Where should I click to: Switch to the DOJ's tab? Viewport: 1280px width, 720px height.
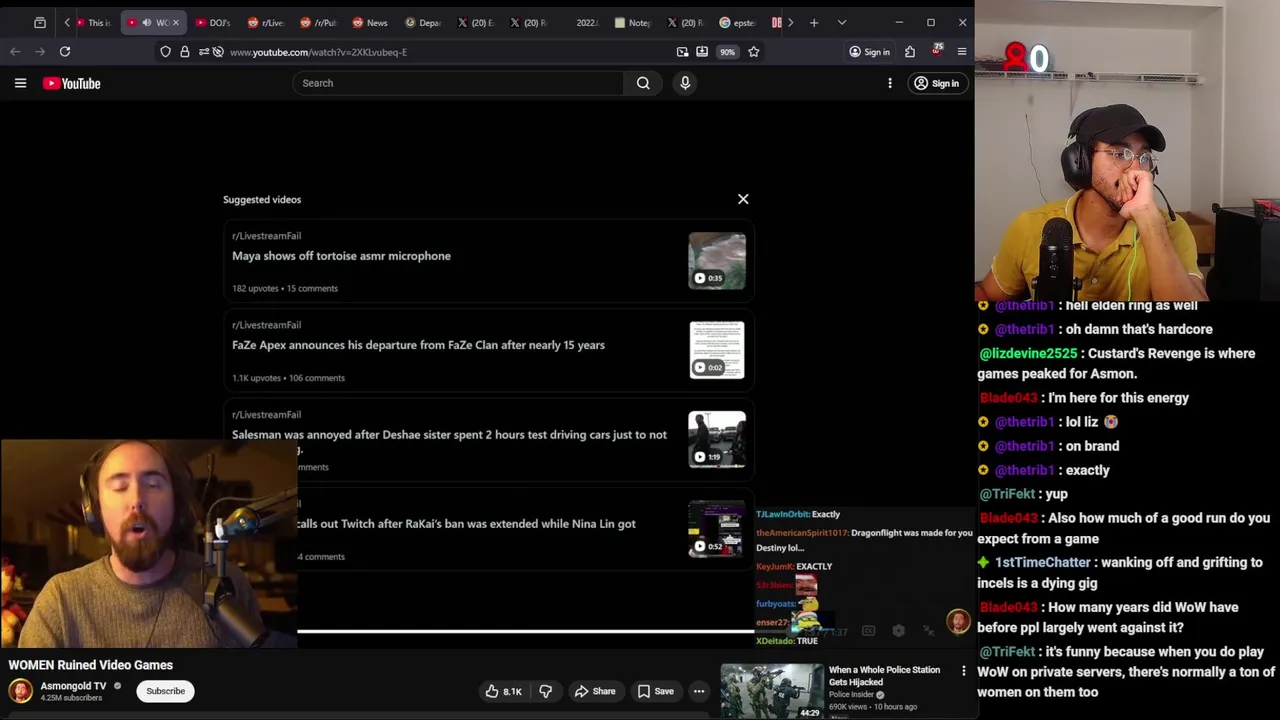click(213, 22)
